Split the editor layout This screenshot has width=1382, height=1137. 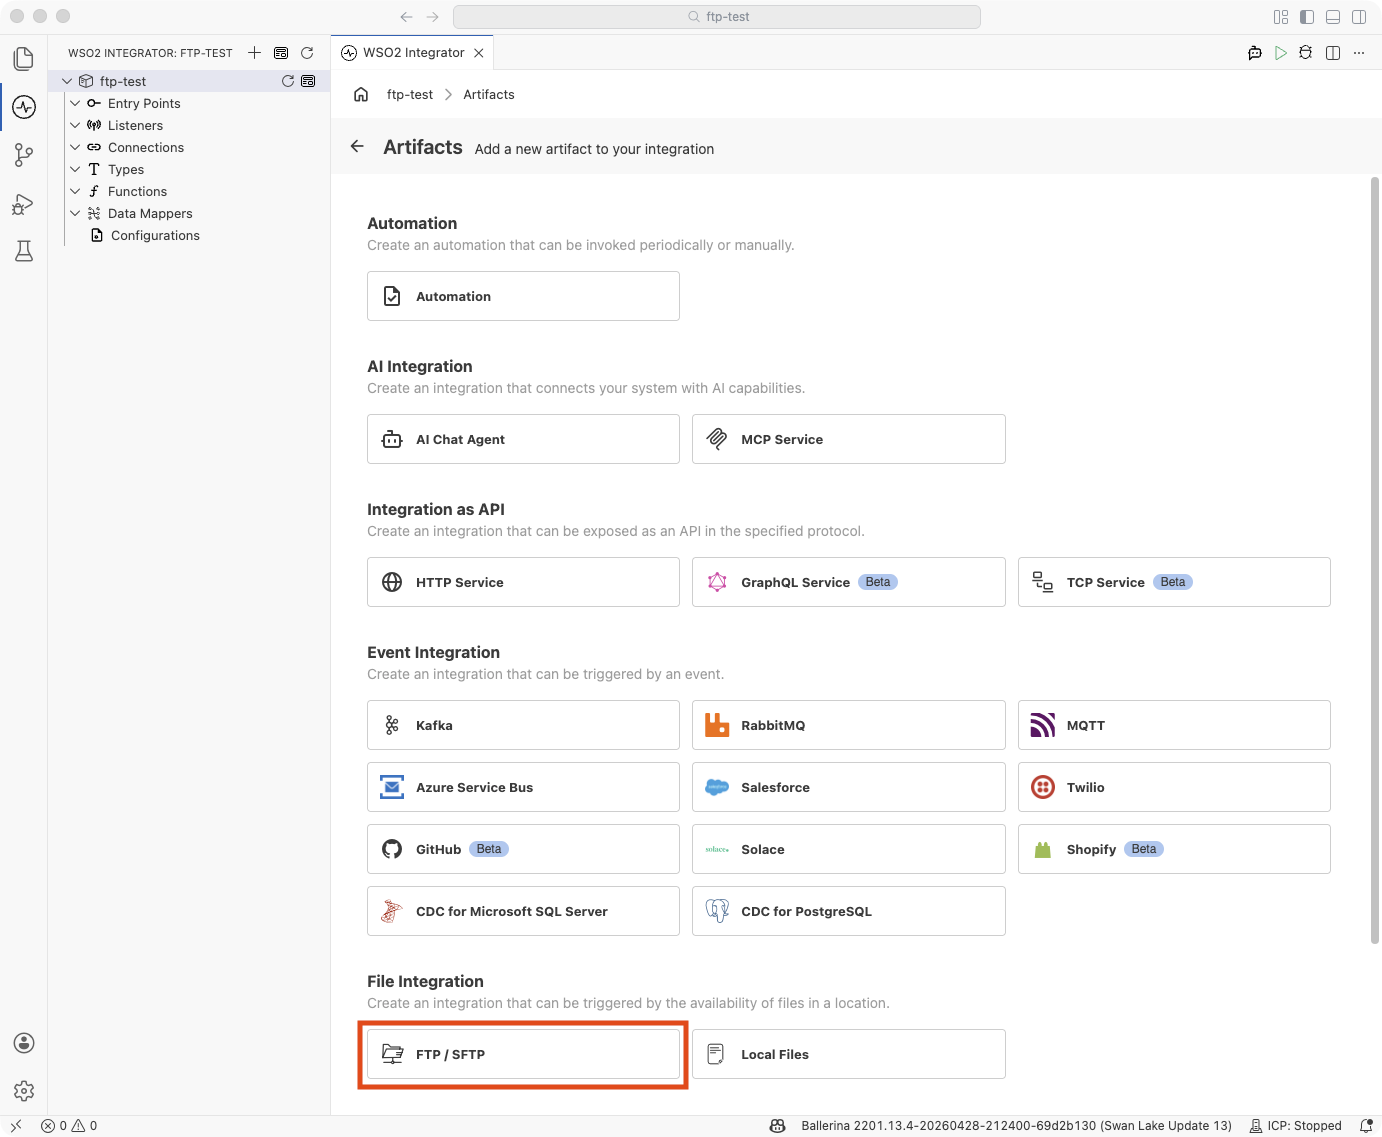click(1333, 53)
